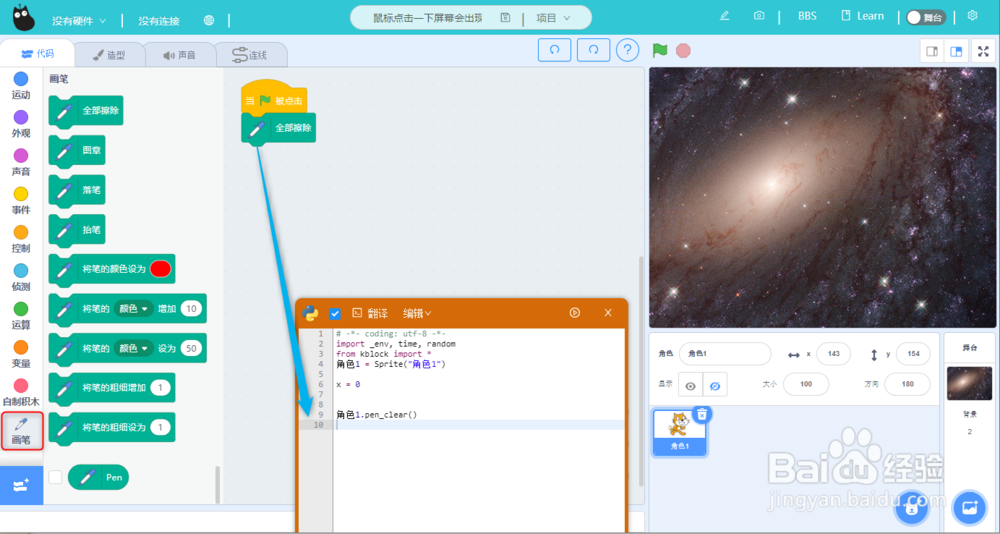Click the 抬笔 pen up block

click(77, 230)
